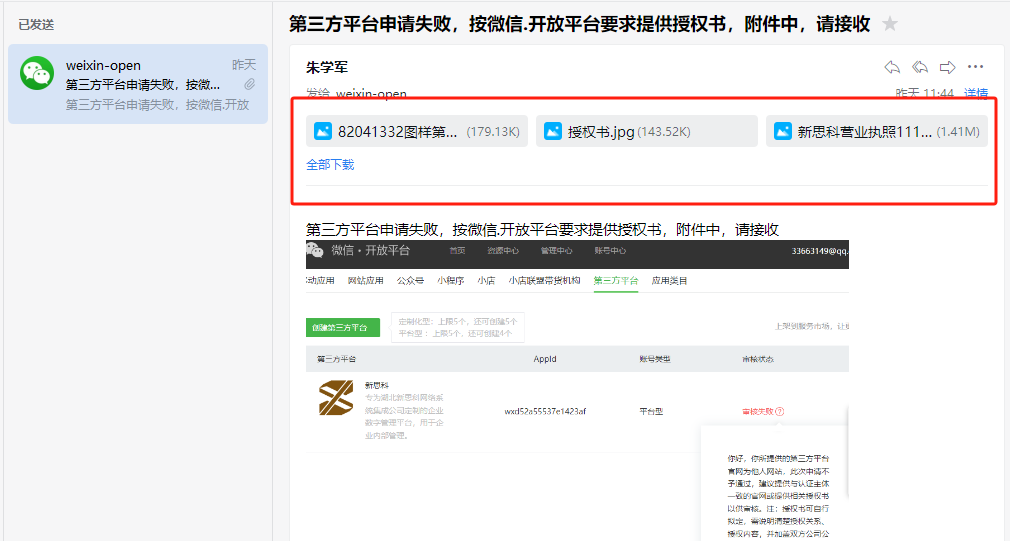
Task: Click image icon of 授权书.jpg attachment
Action: click(x=553, y=131)
